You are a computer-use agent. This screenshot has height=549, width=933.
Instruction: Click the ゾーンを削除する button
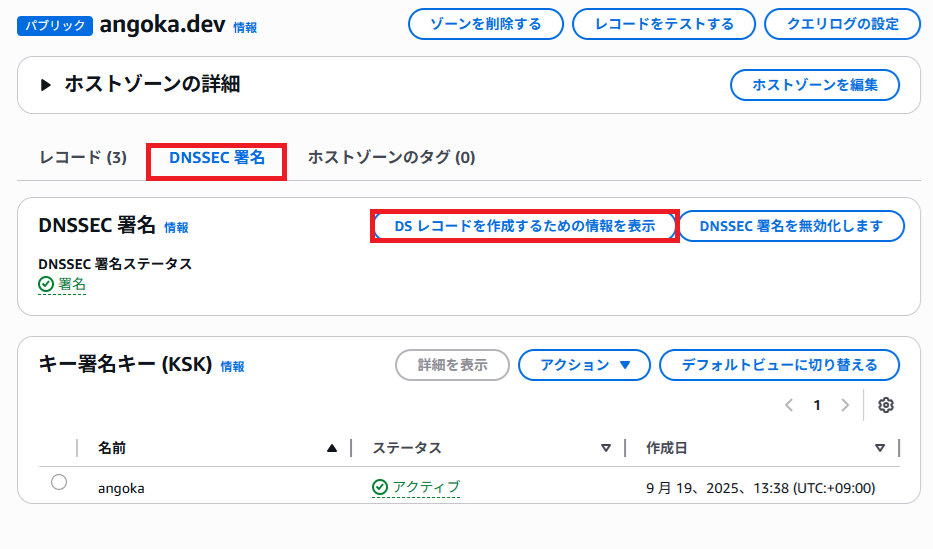(x=485, y=24)
